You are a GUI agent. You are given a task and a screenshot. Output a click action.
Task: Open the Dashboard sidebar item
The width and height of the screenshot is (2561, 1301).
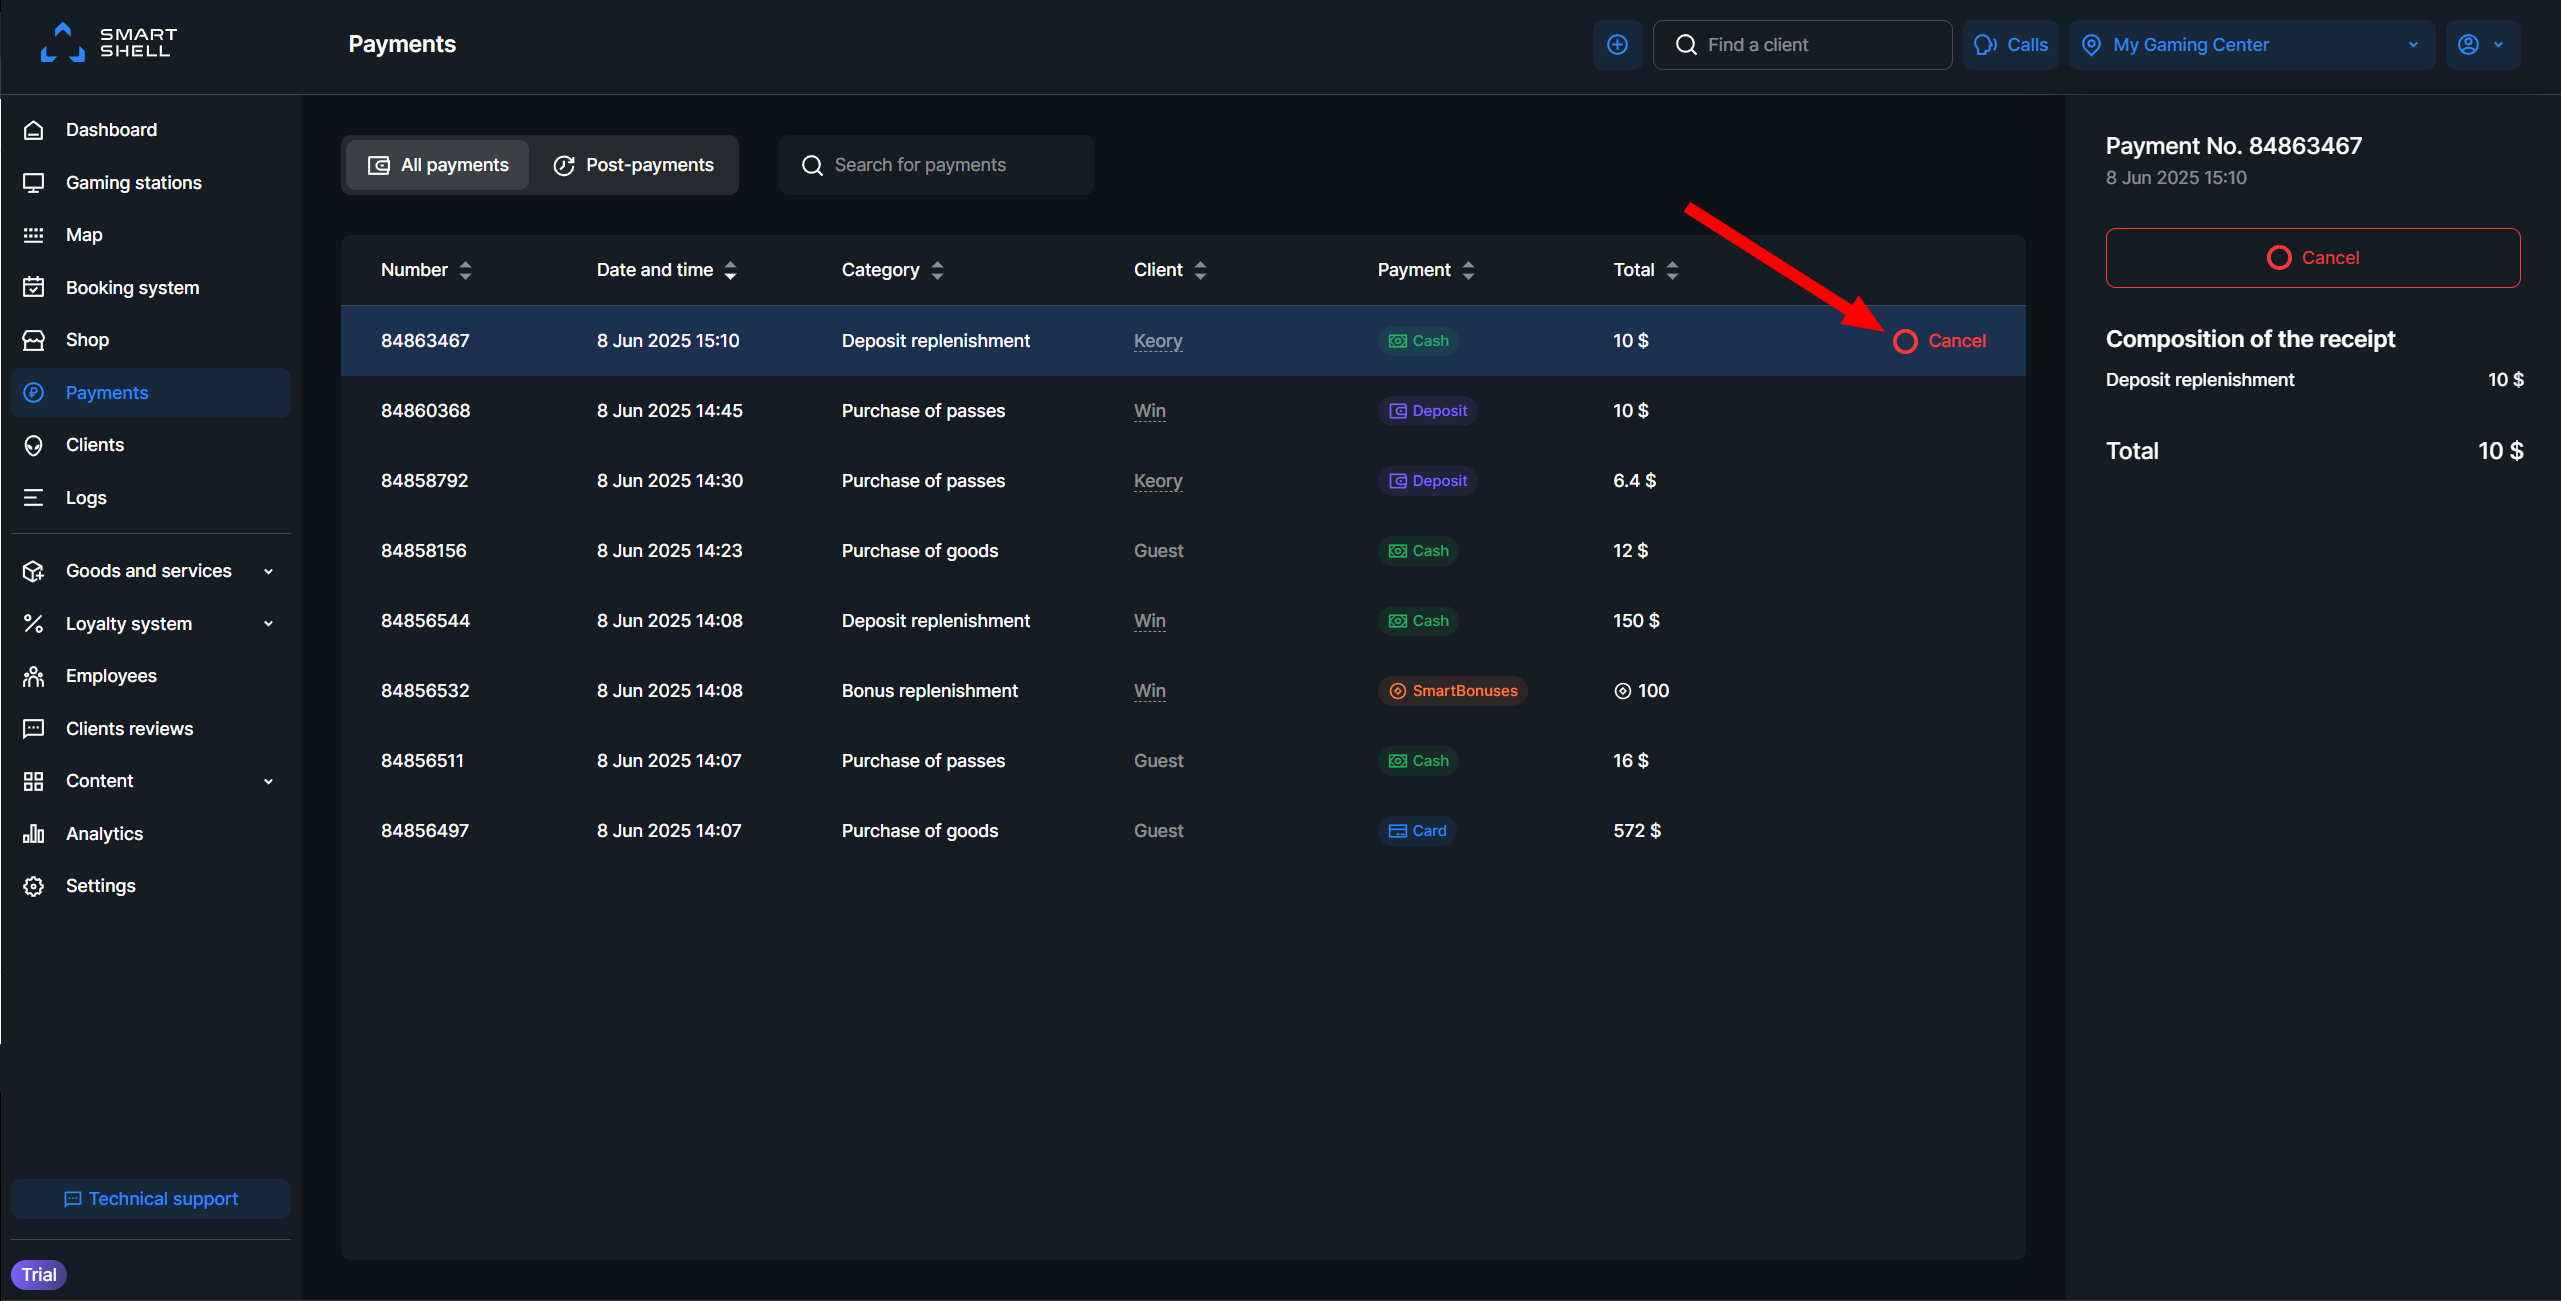[151, 130]
